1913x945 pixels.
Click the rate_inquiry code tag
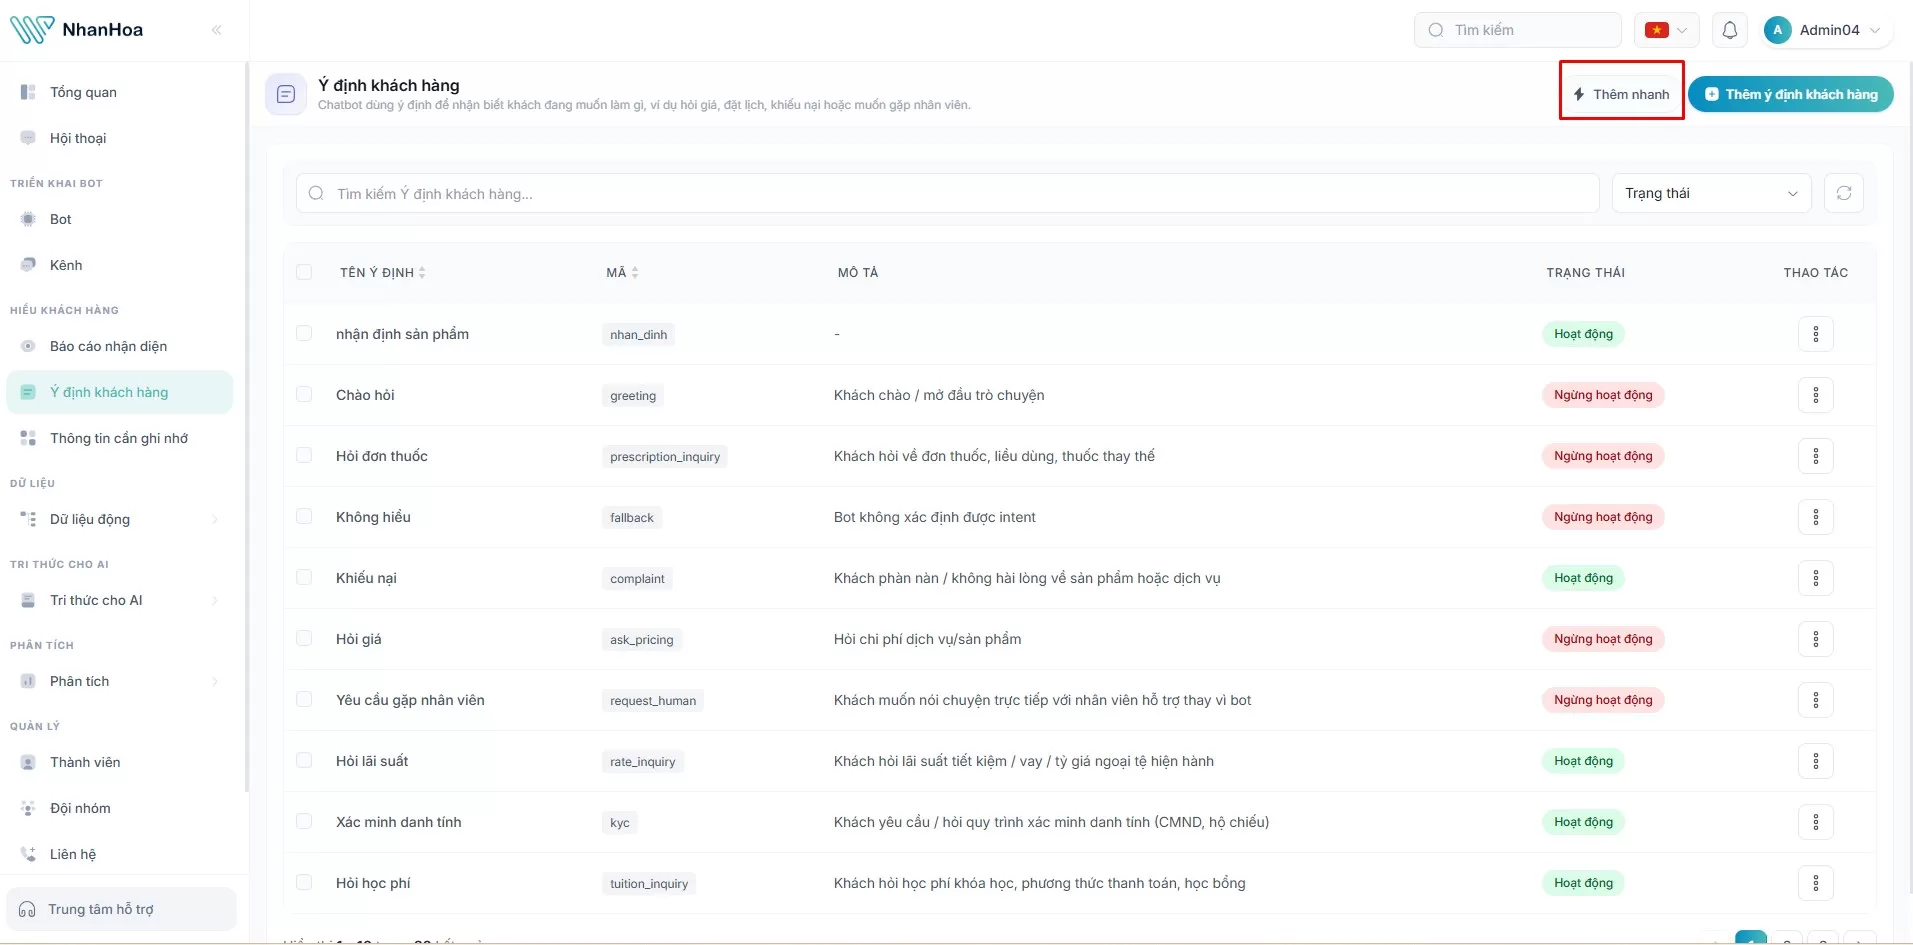[642, 762]
